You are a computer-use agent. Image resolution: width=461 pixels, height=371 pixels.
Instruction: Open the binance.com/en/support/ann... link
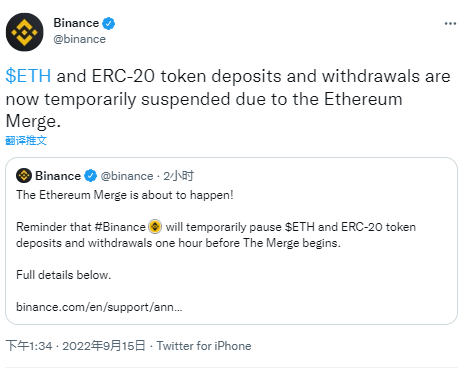tap(99, 307)
